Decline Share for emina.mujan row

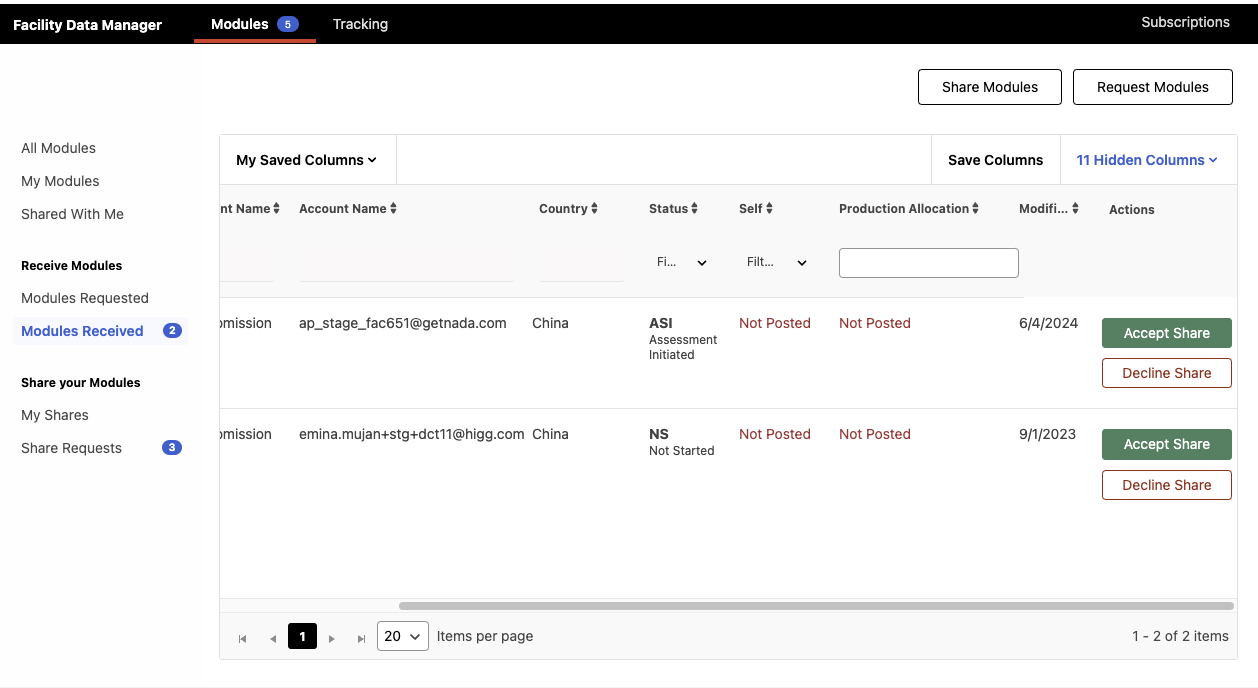pyautogui.click(x=1167, y=485)
